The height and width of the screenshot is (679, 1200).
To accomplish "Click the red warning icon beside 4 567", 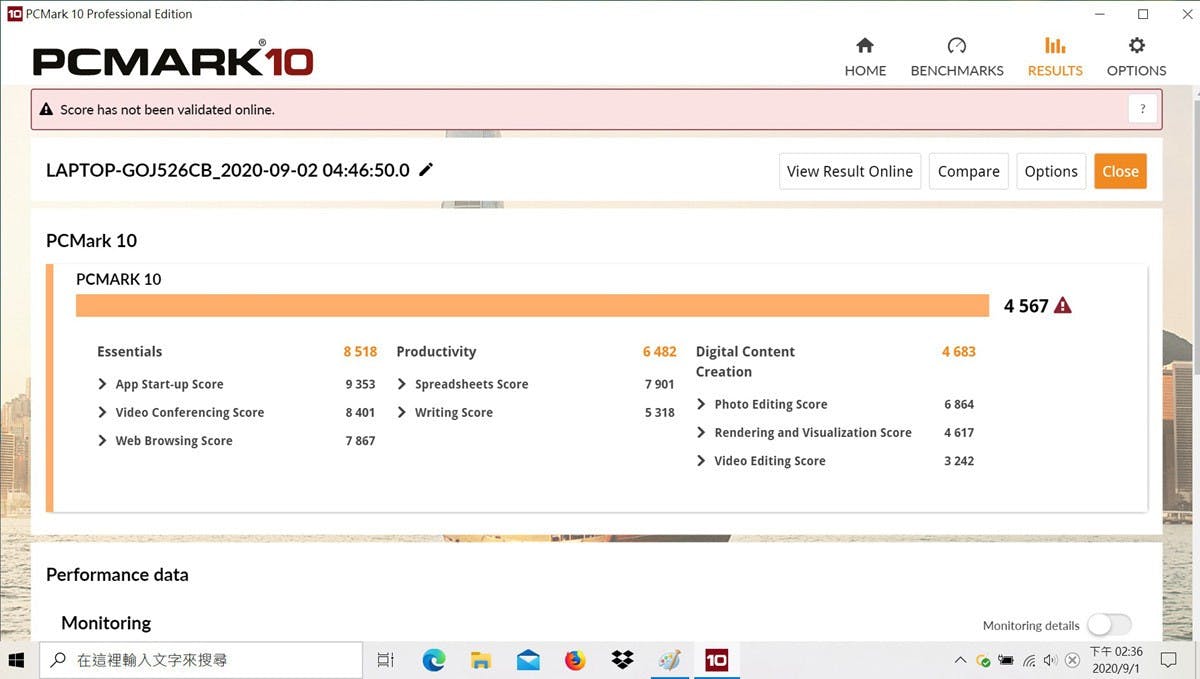I will 1063,306.
